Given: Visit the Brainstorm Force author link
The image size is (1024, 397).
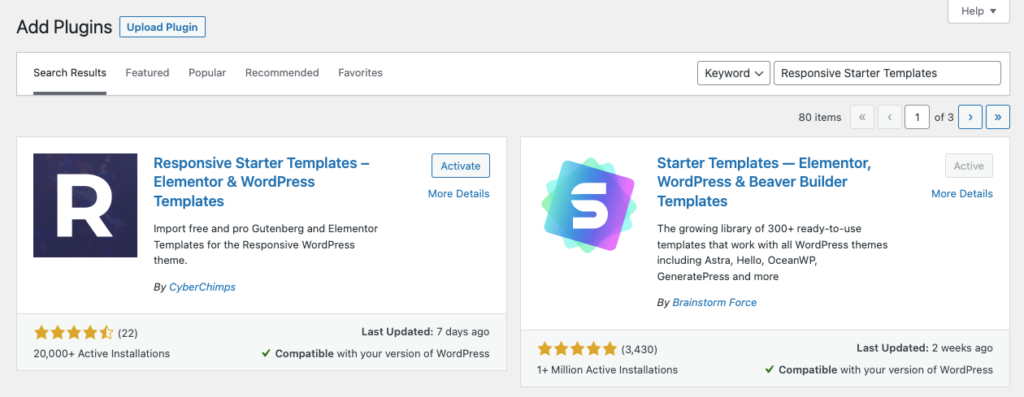Looking at the screenshot, I should [714, 303].
